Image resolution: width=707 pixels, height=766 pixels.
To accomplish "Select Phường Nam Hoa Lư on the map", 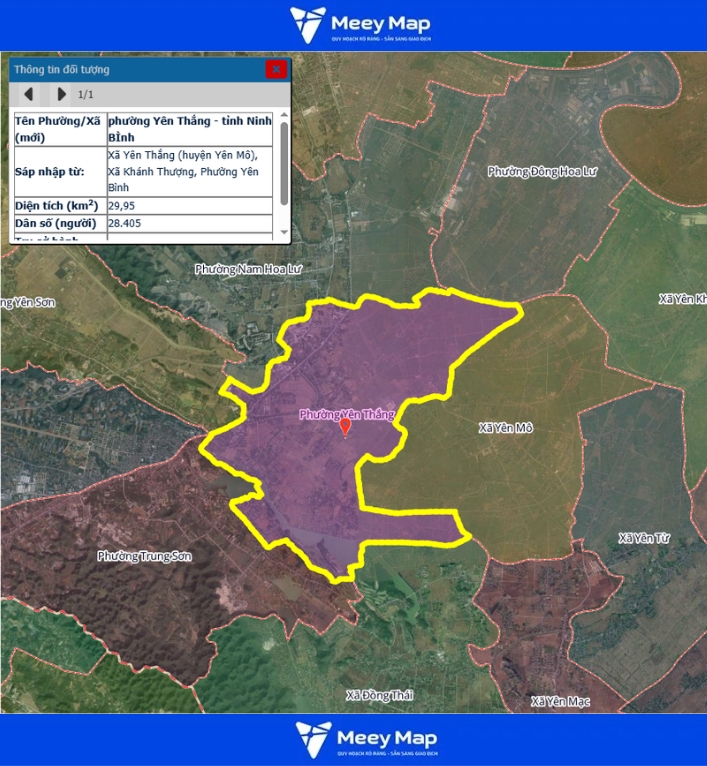I will tap(248, 269).
